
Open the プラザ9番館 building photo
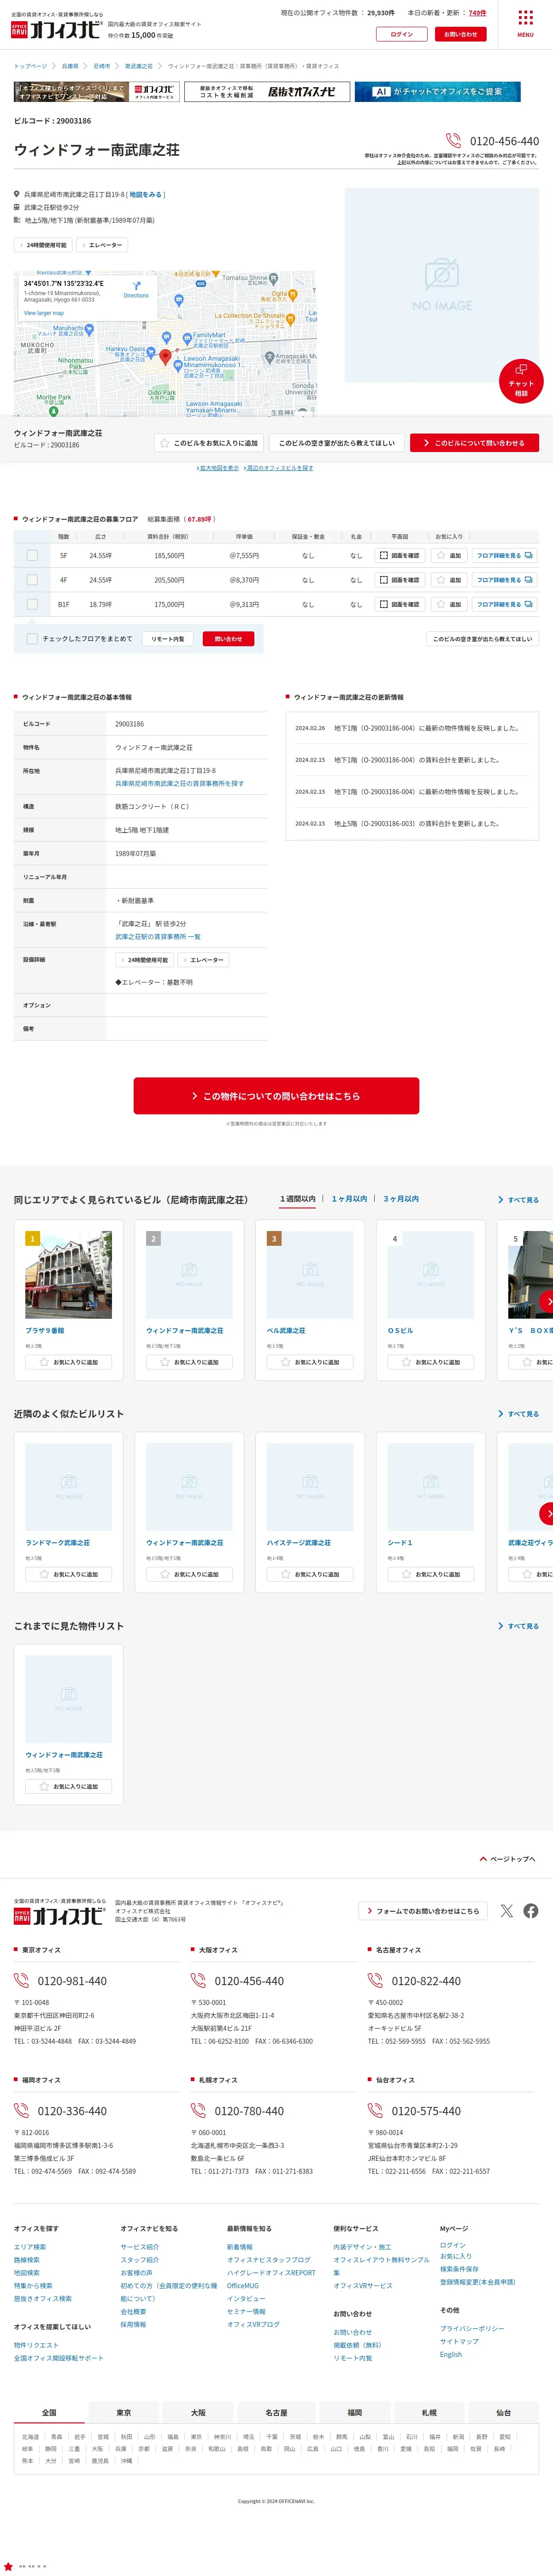(68, 1275)
